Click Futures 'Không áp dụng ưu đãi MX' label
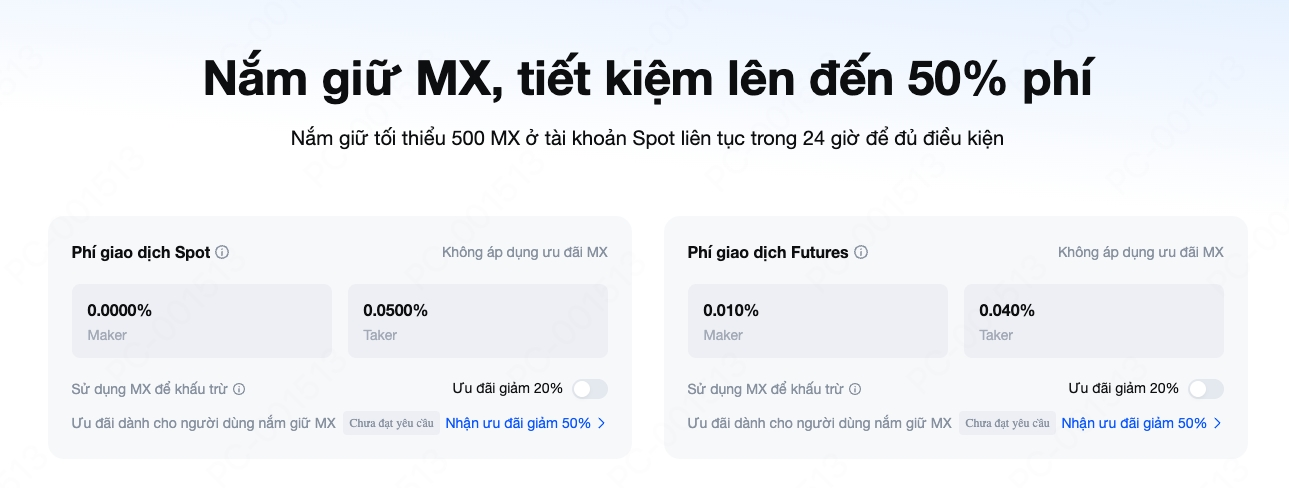 click(1140, 252)
